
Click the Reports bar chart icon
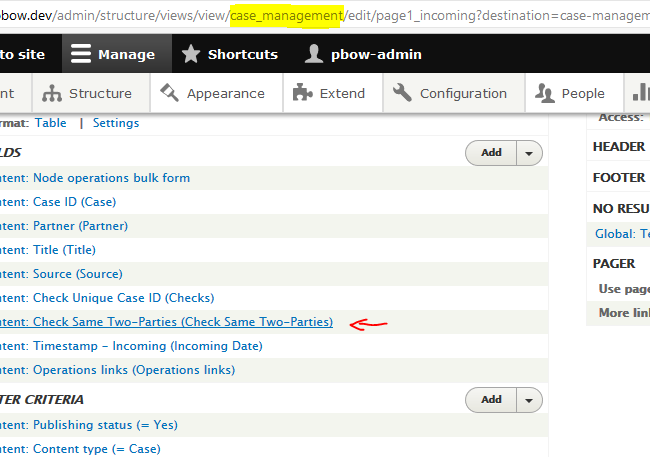(641, 92)
